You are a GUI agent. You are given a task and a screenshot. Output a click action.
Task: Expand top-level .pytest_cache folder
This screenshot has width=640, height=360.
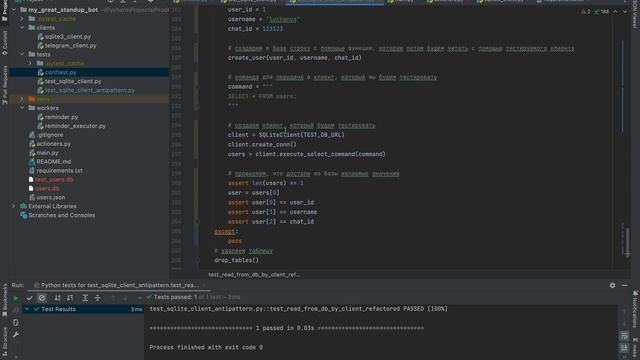(22, 19)
